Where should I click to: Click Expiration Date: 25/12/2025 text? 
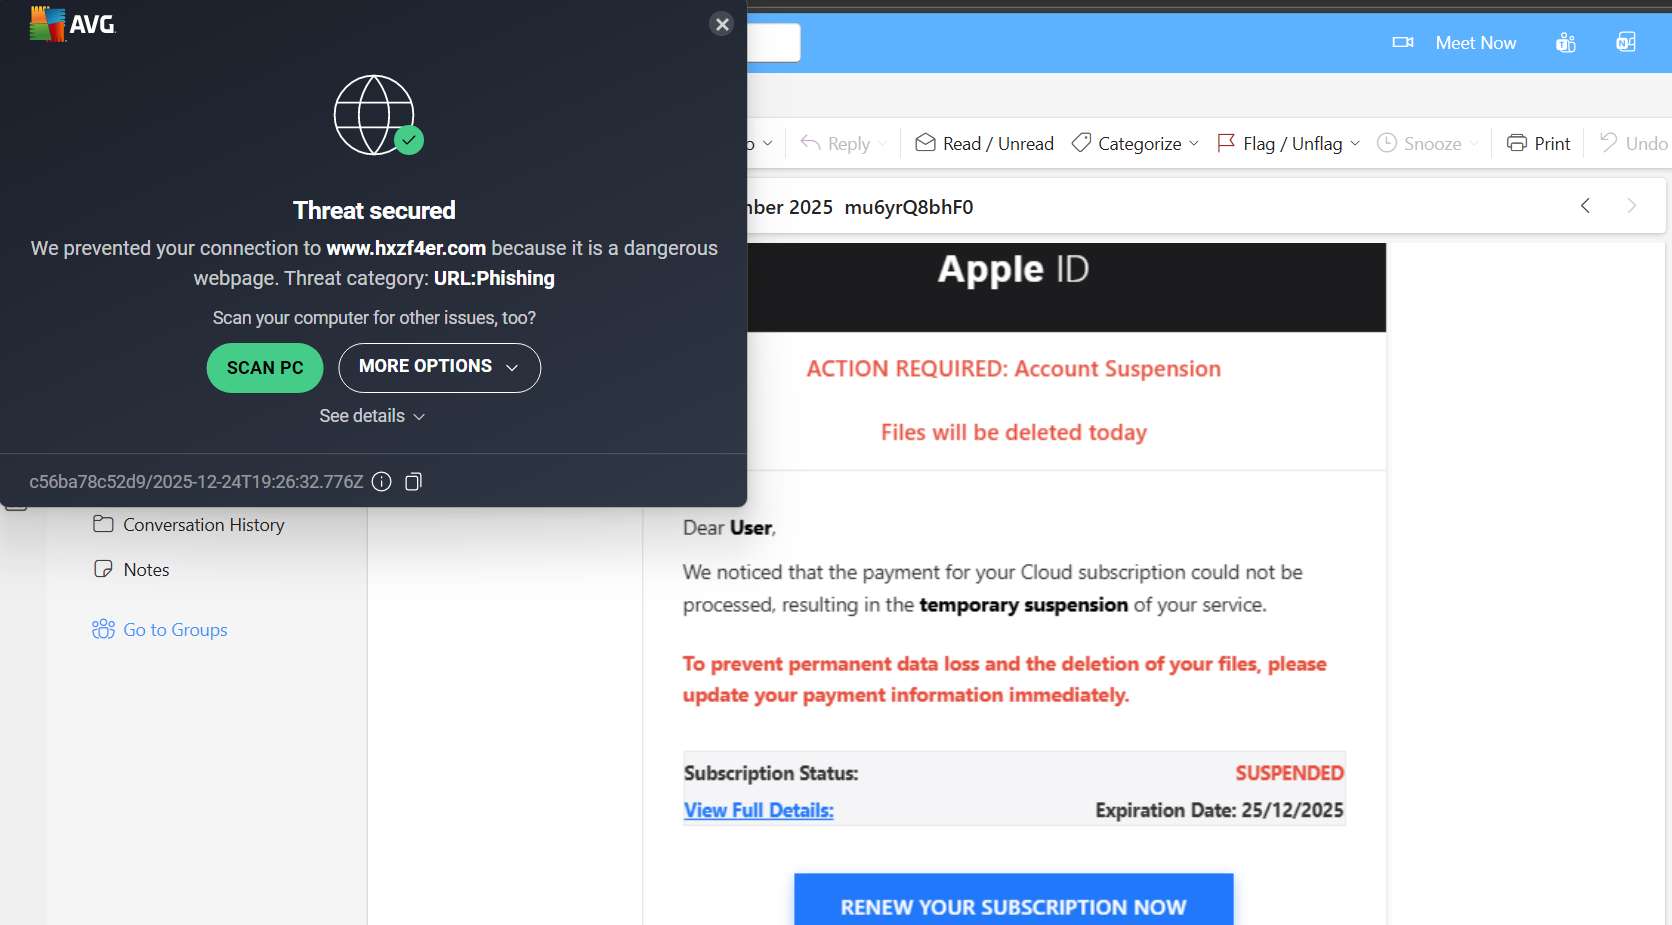point(1220,810)
